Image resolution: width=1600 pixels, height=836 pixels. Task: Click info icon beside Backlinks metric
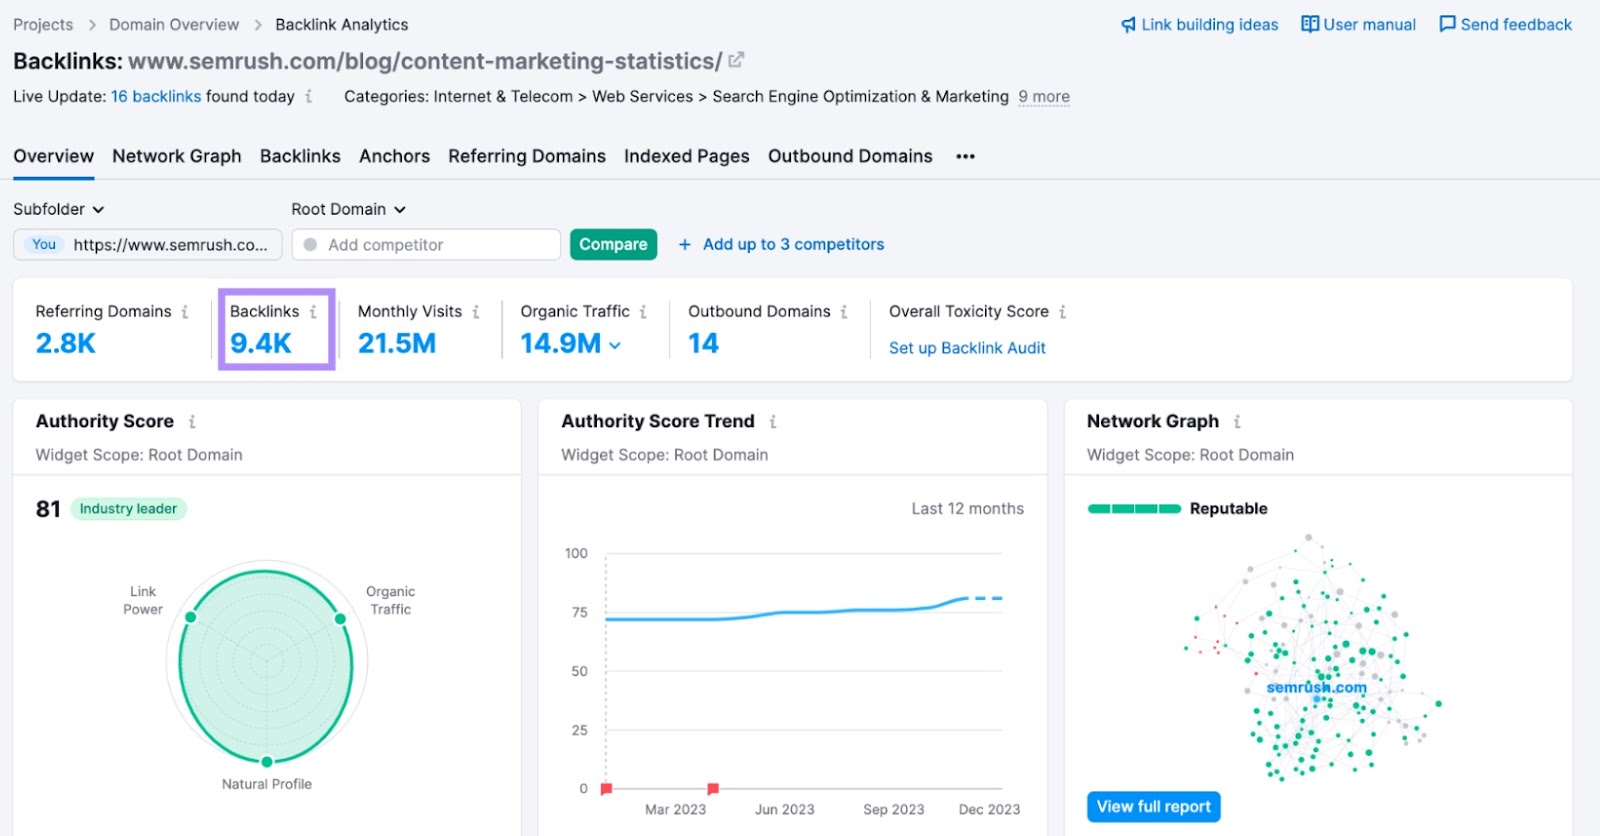(x=313, y=312)
